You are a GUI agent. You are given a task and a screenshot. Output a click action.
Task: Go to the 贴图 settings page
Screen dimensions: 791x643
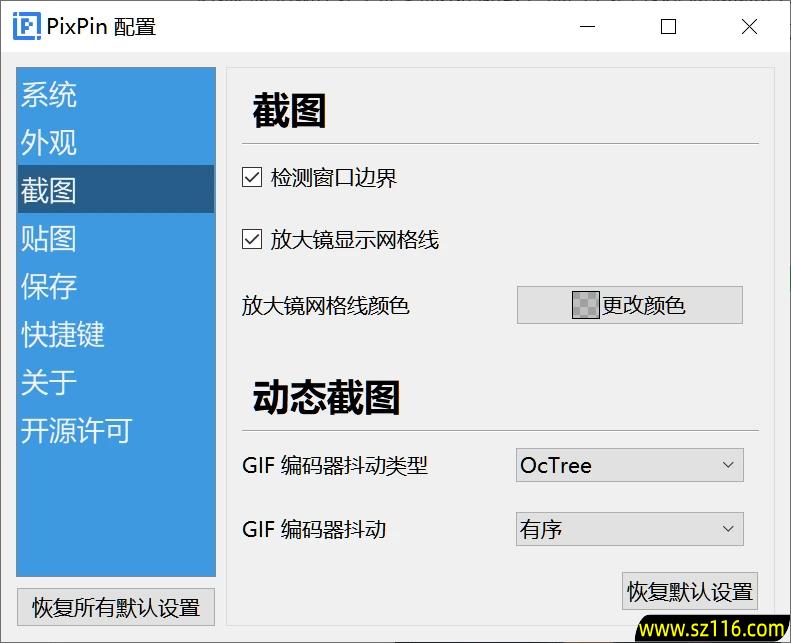point(49,238)
